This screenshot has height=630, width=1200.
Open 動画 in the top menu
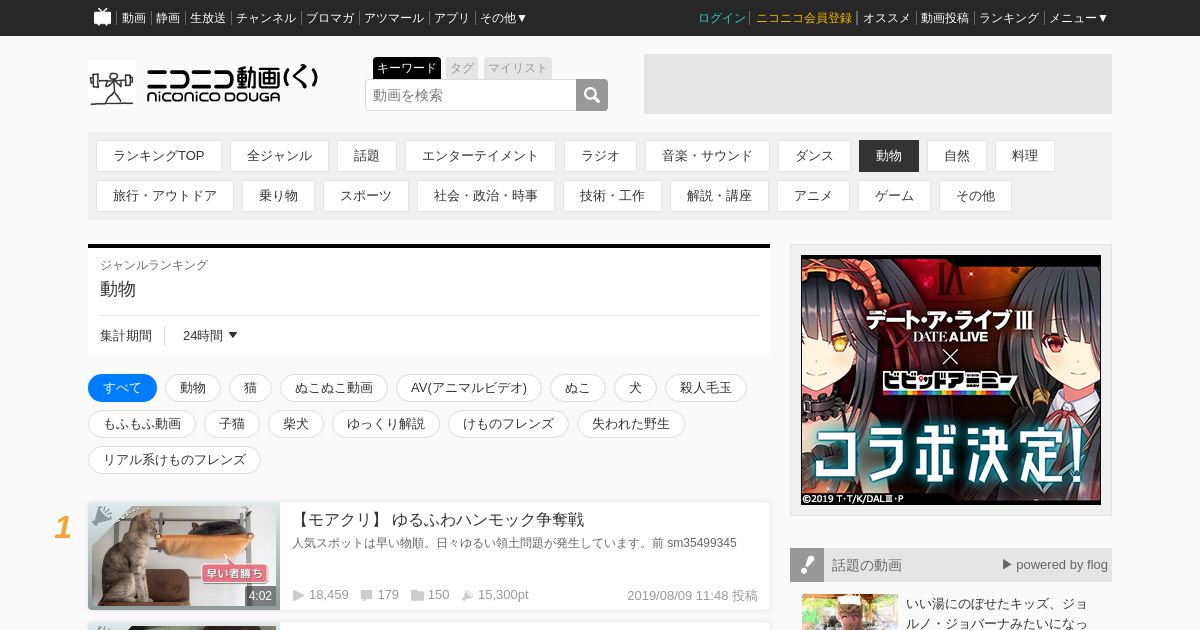click(134, 18)
